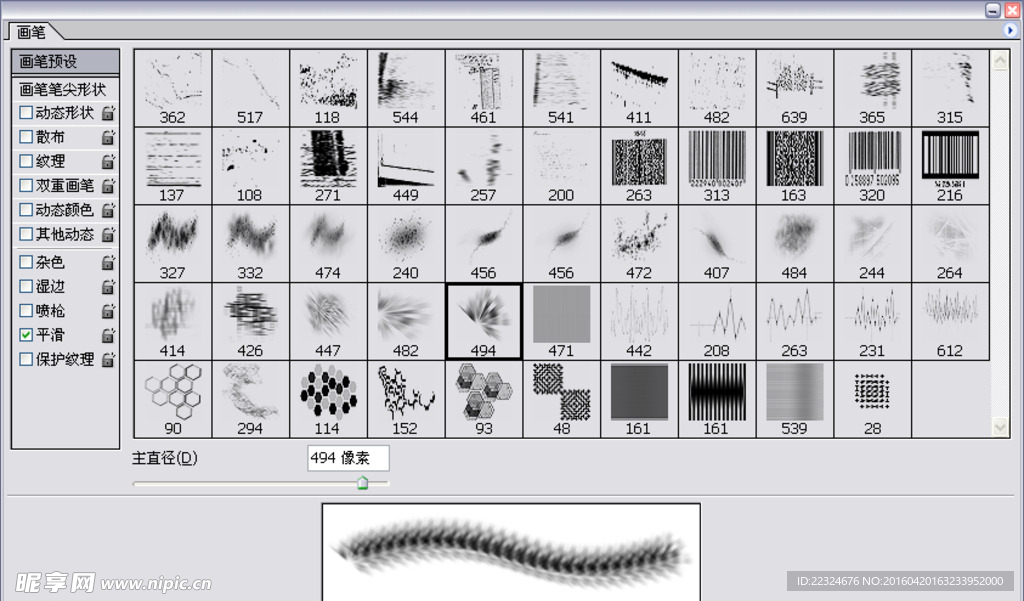Click the brush list scroll-up arrow
The width and height of the screenshot is (1024, 601).
(x=1000, y=61)
